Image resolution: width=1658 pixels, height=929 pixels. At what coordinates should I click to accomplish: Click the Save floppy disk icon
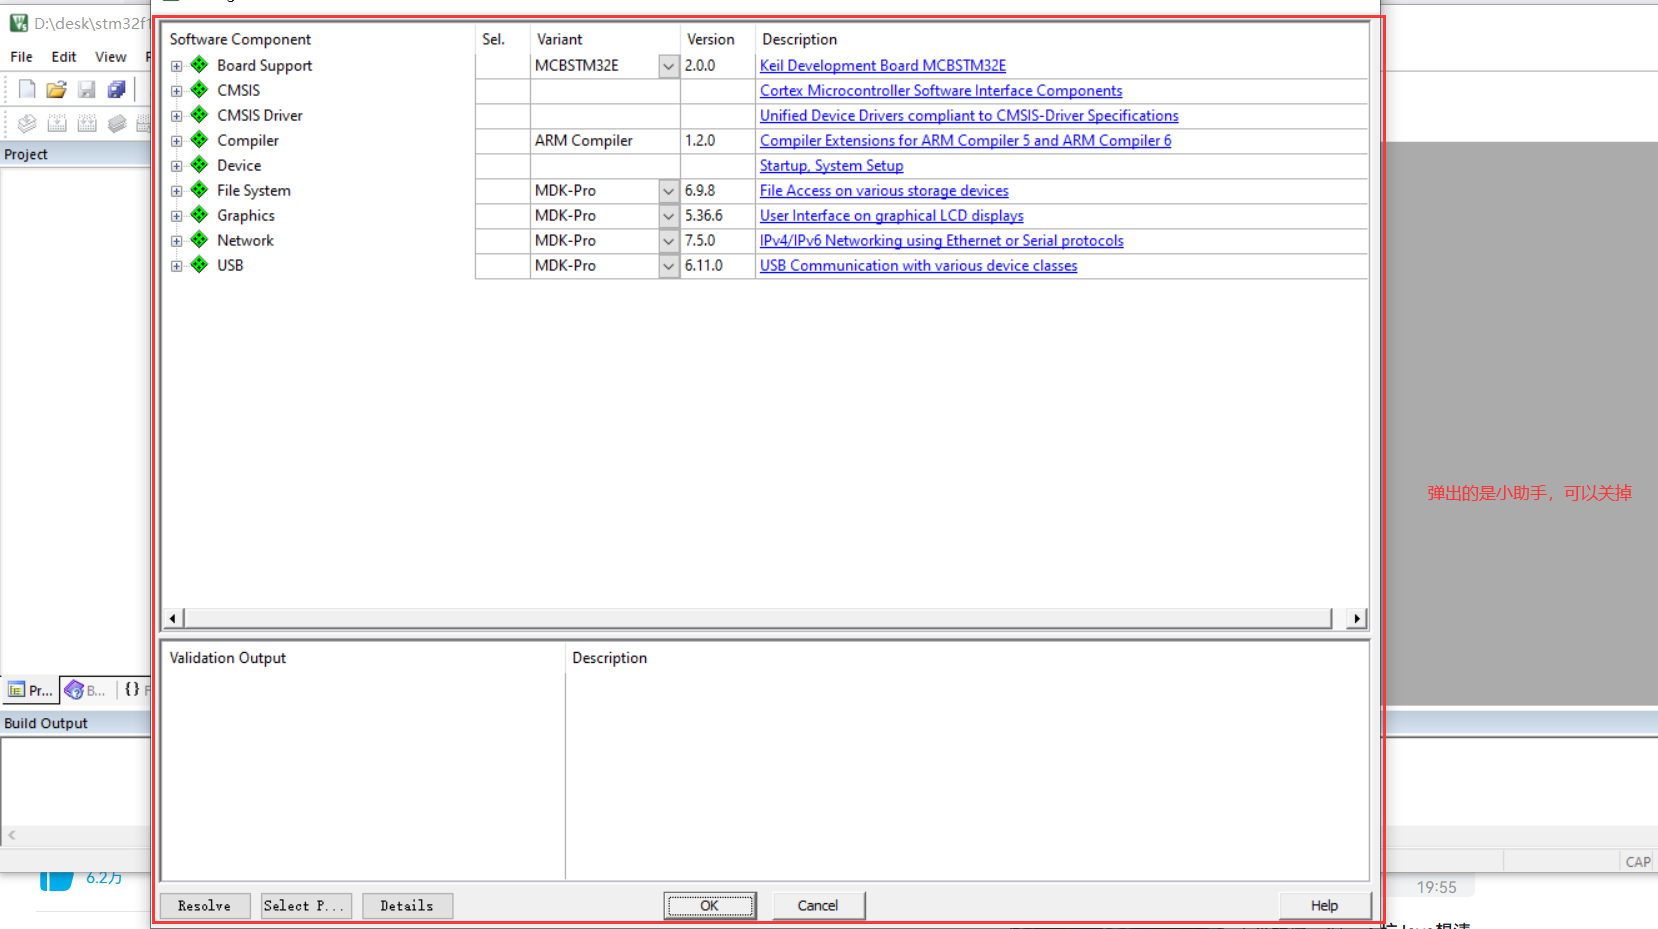click(x=87, y=89)
